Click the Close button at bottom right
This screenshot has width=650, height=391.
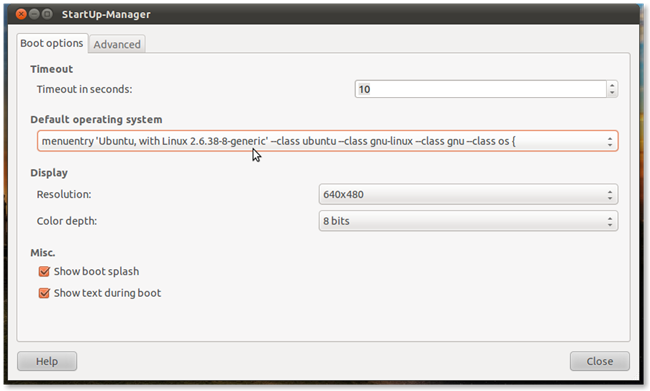click(599, 361)
